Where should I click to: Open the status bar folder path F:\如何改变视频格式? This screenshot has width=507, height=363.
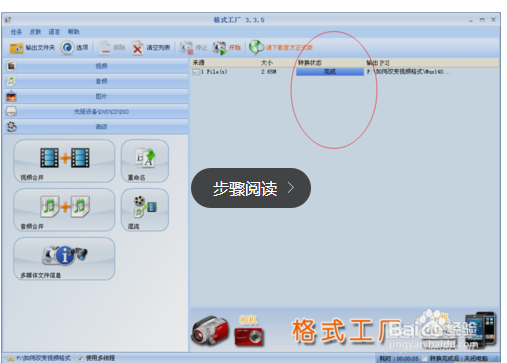(x=39, y=358)
